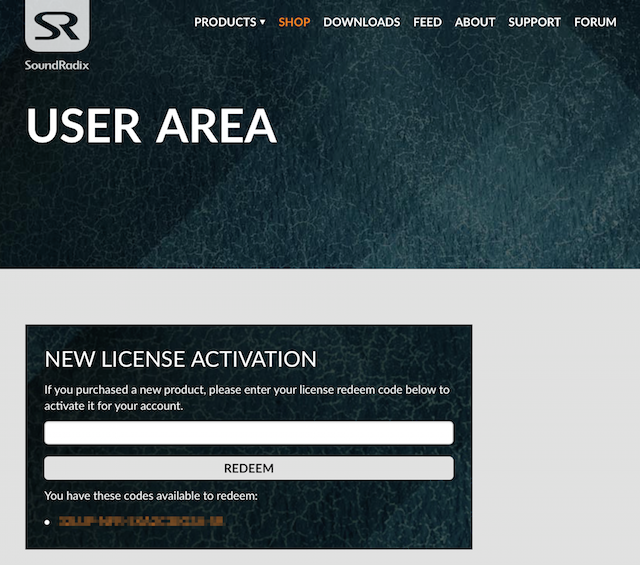Click the SoundRadix SR logo

pyautogui.click(x=57, y=25)
